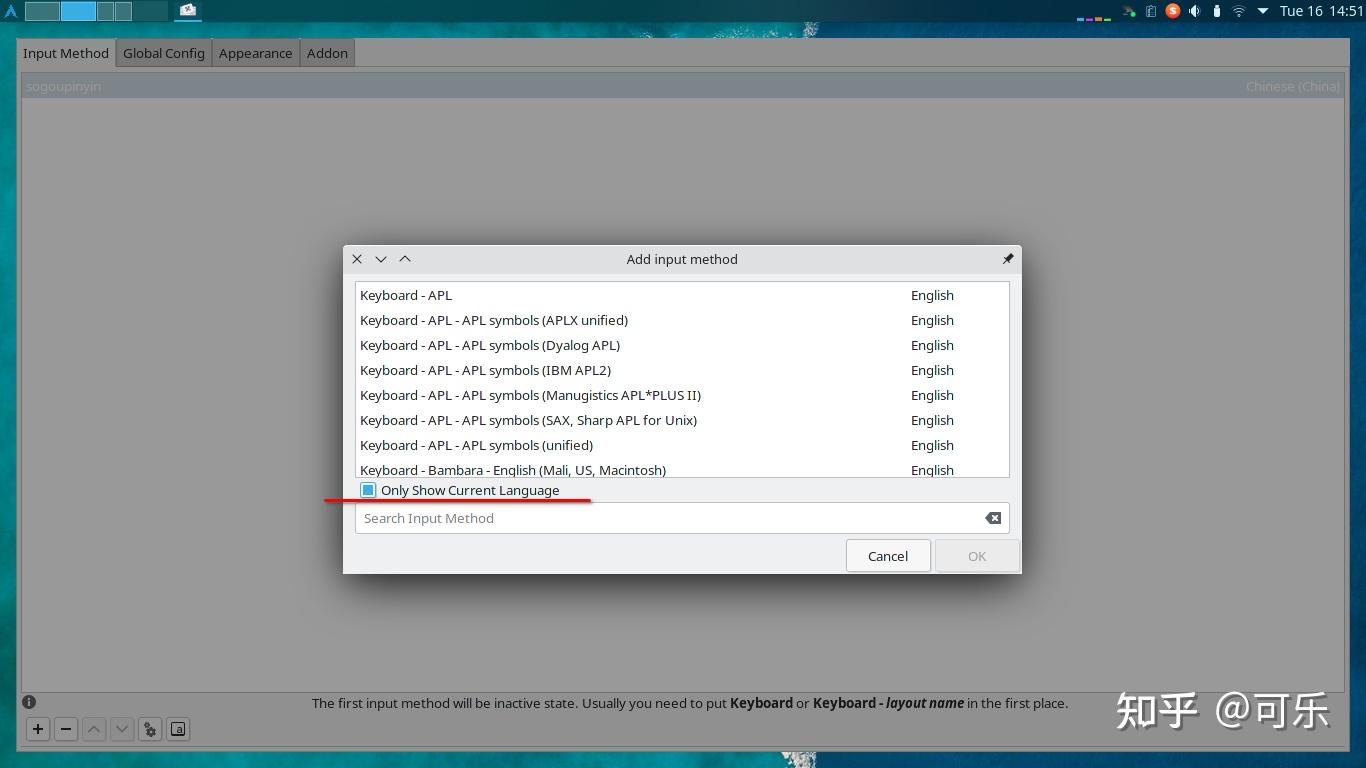The image size is (1366, 768).
Task: Move the selected input method down
Action: [122, 729]
